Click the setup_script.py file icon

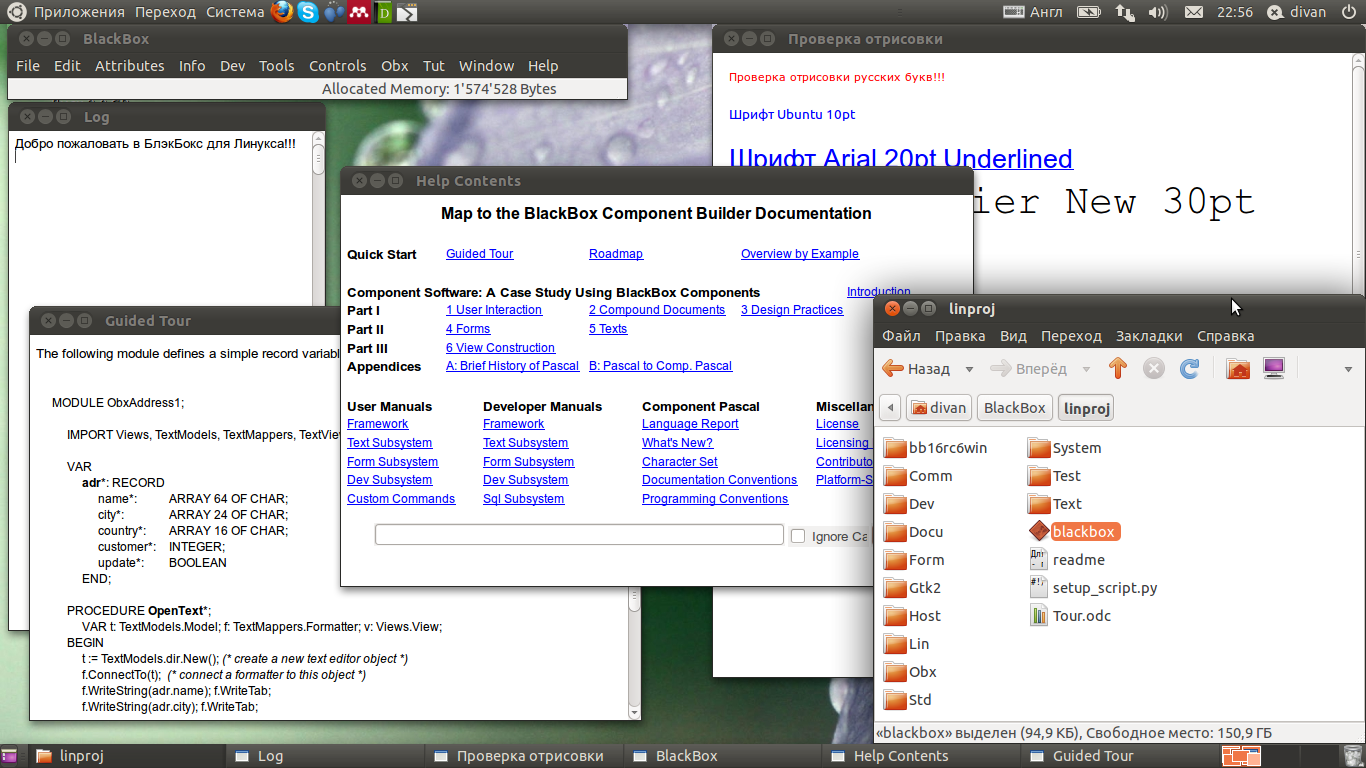(1038, 588)
